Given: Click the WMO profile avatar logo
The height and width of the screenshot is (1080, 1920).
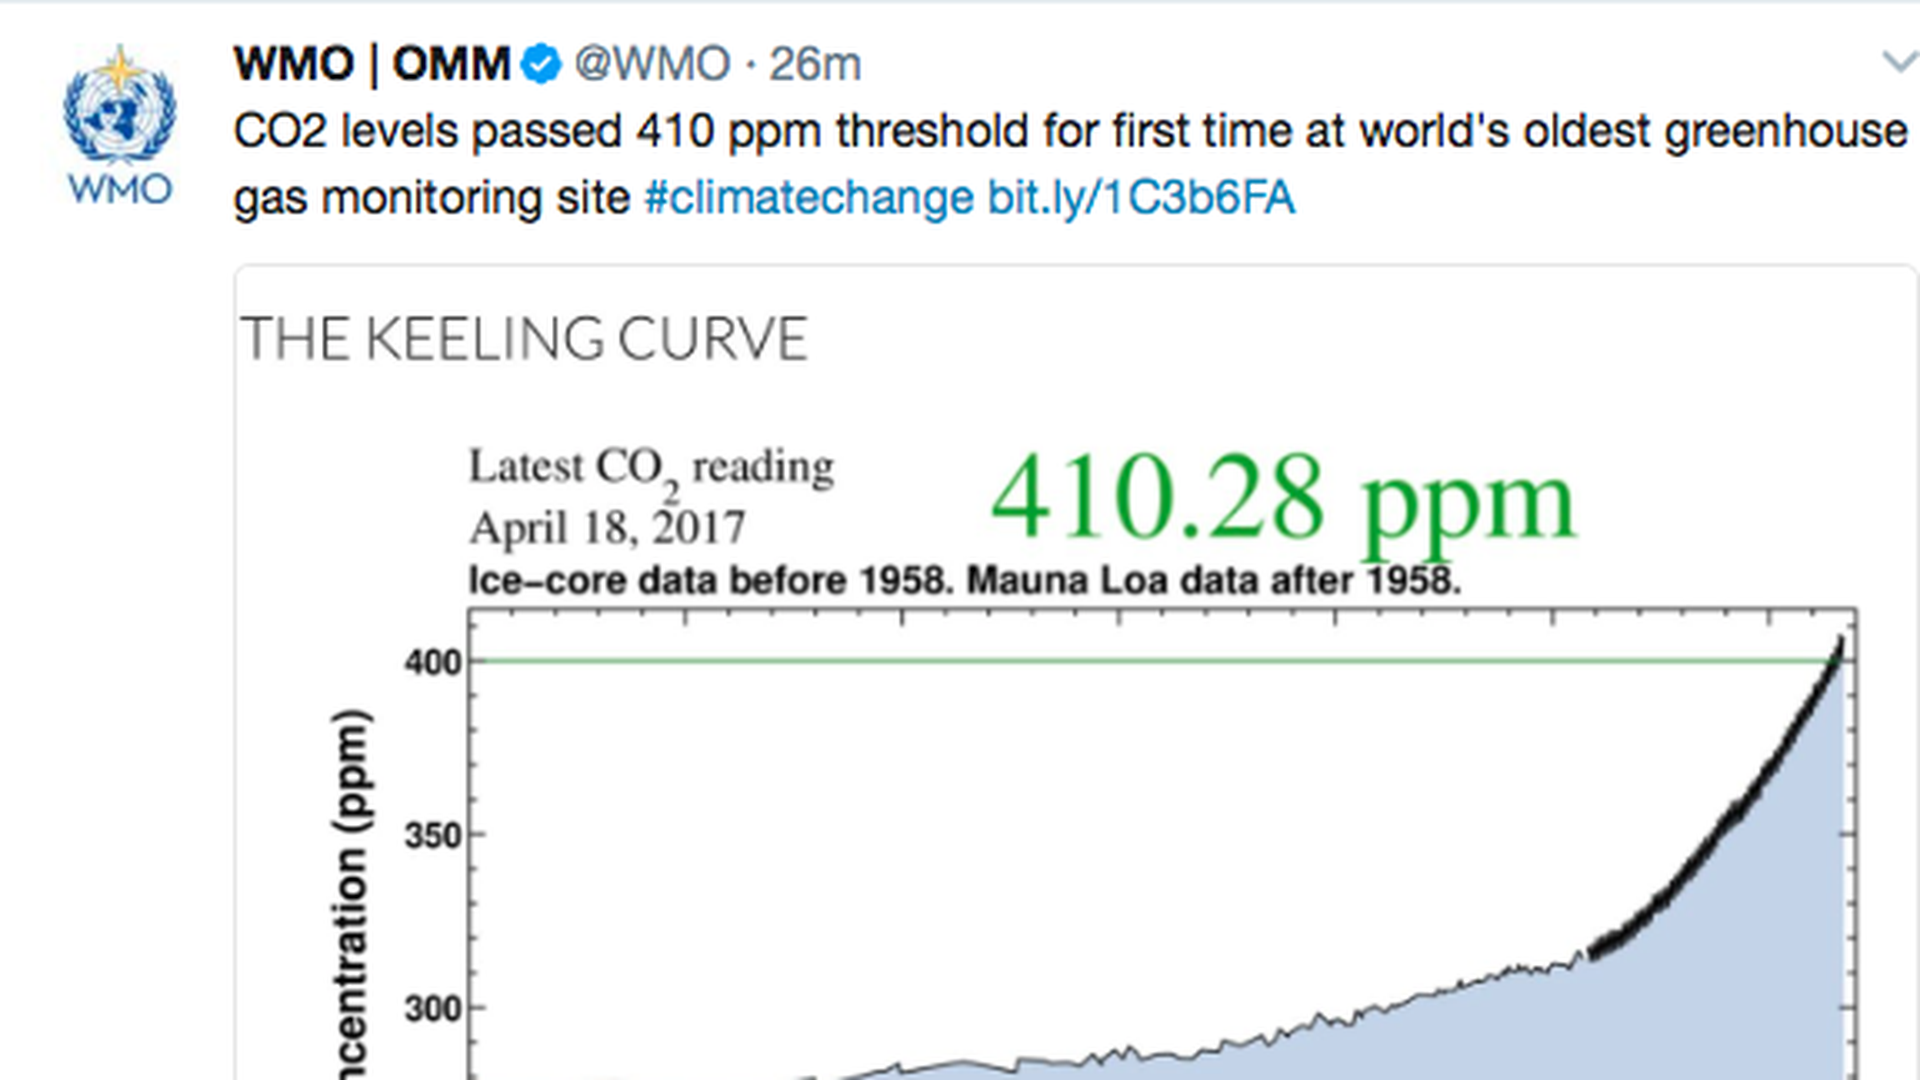Looking at the screenshot, I should point(120,124).
